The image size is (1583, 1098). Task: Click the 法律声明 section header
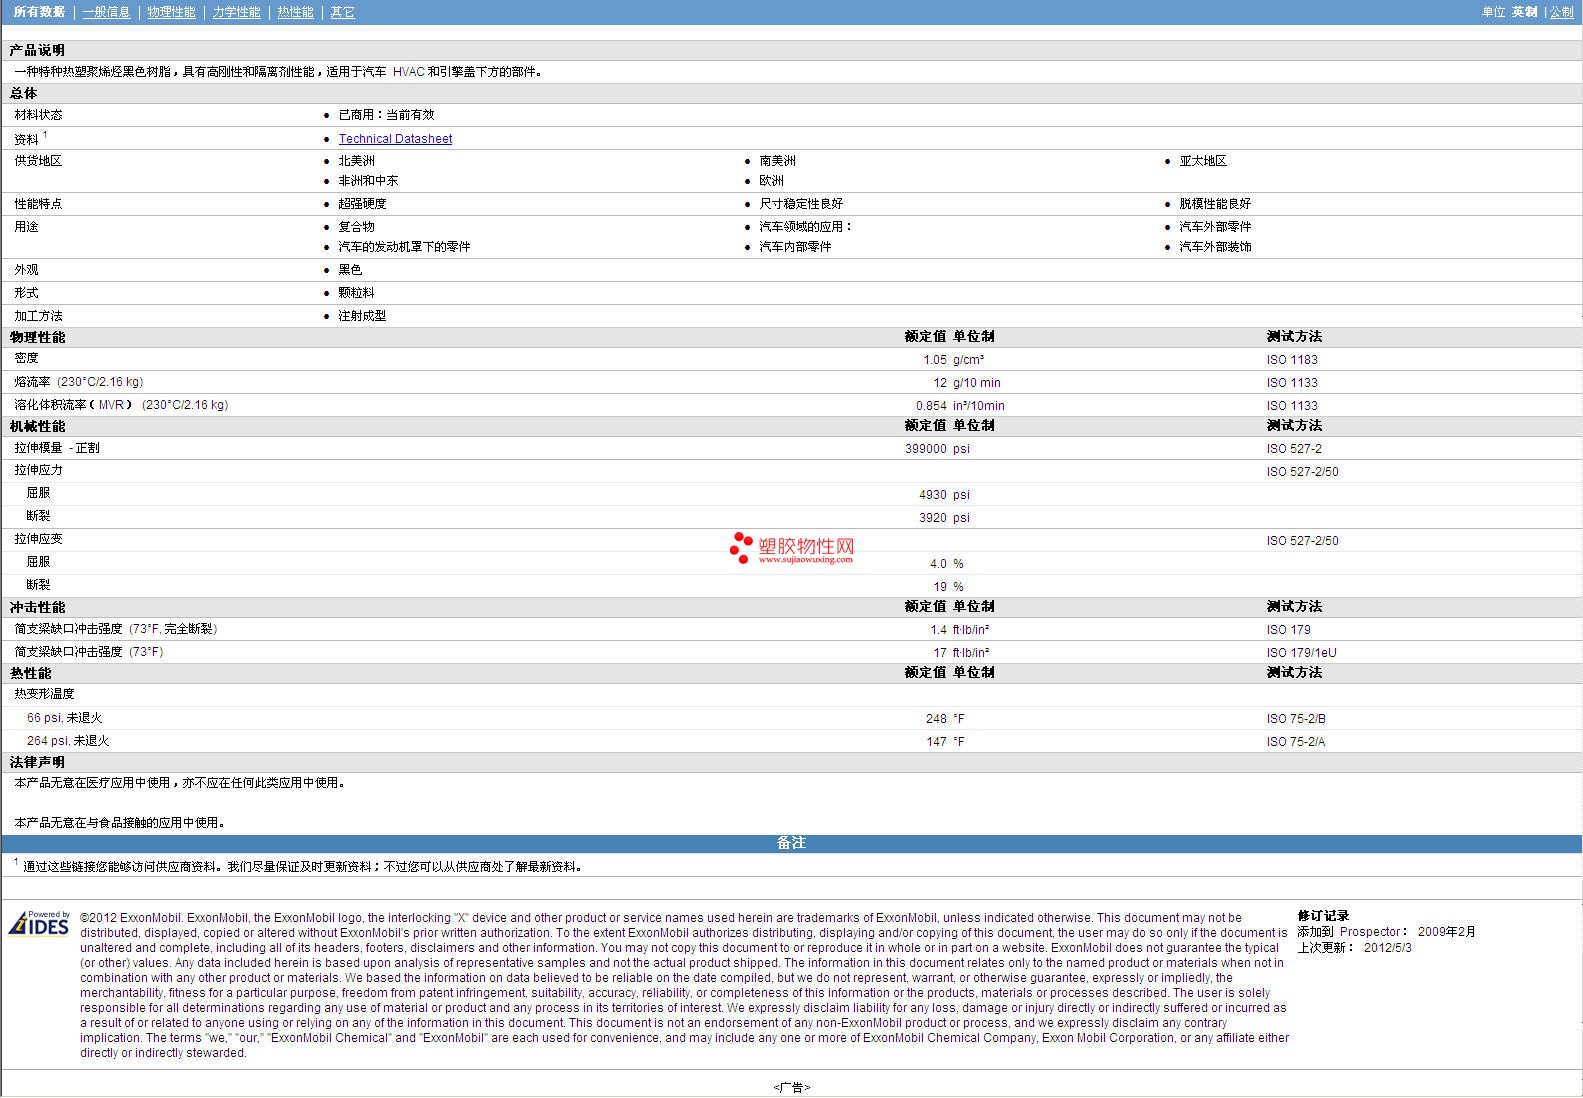(37, 762)
